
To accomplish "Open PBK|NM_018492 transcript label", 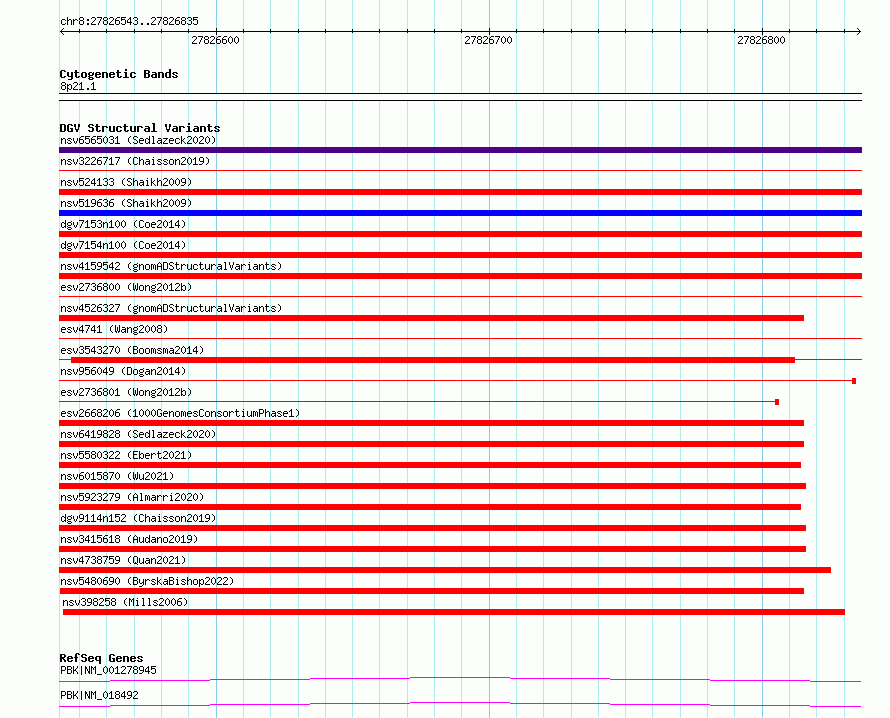I will point(99,695).
